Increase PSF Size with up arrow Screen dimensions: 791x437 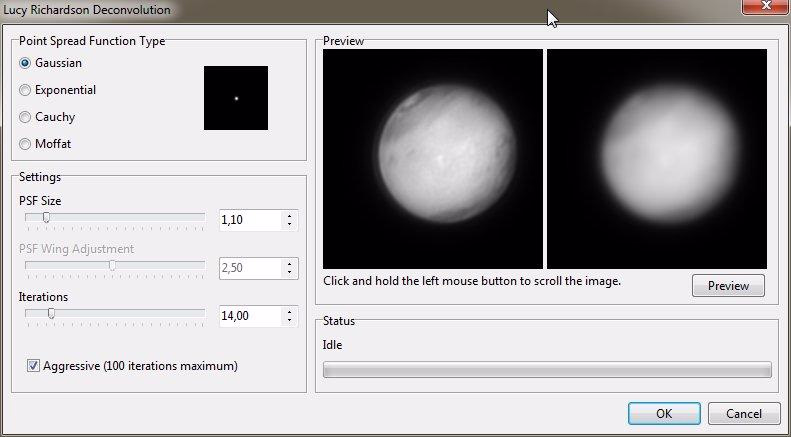tap(289, 214)
